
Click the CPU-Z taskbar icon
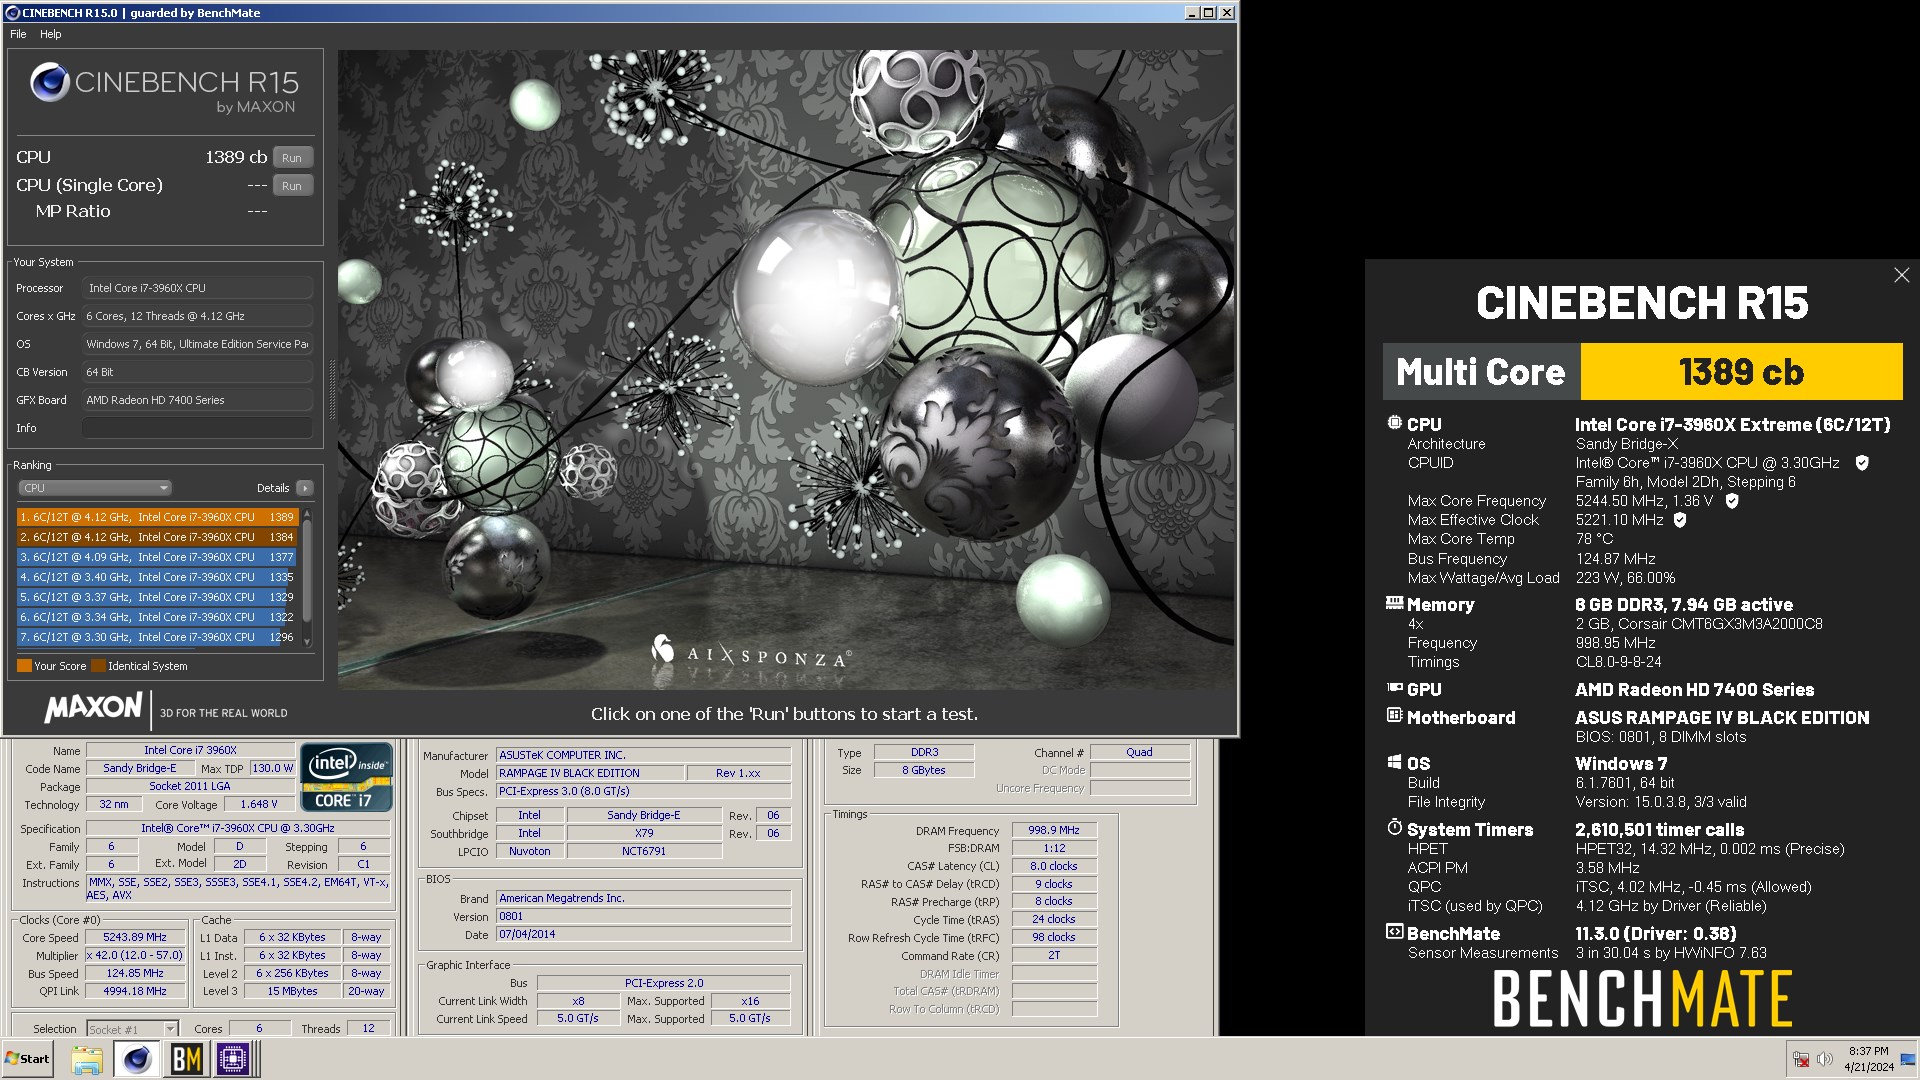click(x=233, y=1060)
